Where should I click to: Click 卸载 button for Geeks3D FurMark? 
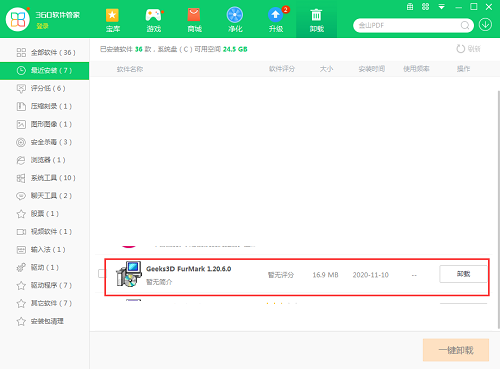pos(463,274)
